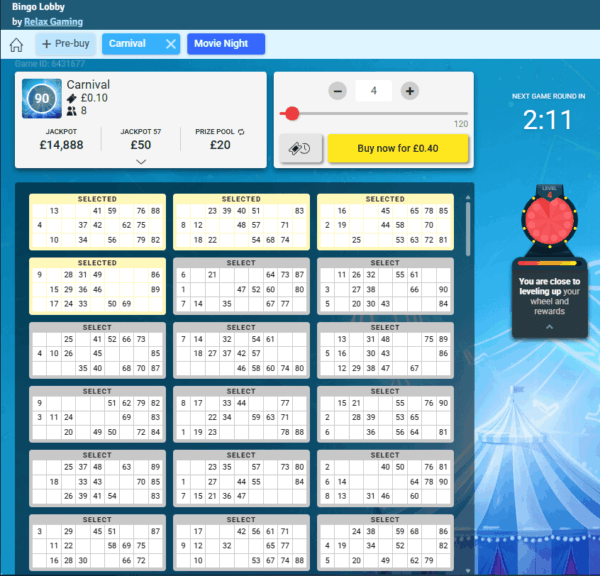
Task: Click the JACKPOT 57 £50 amount
Action: point(141,145)
